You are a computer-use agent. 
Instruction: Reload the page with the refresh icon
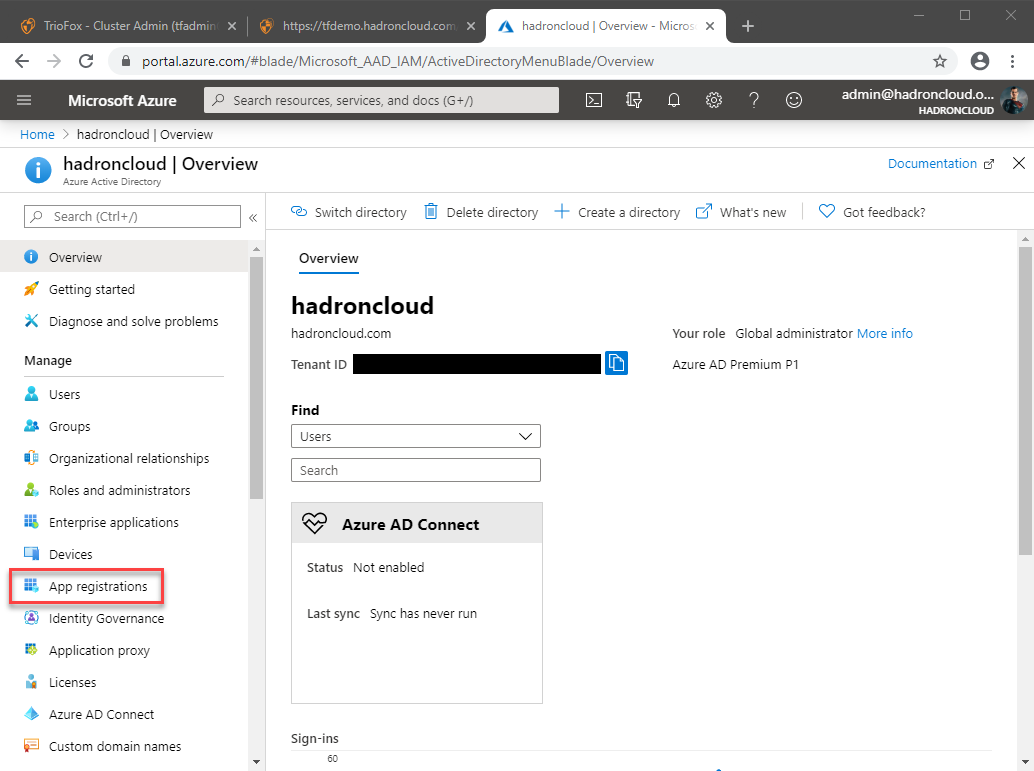[86, 61]
